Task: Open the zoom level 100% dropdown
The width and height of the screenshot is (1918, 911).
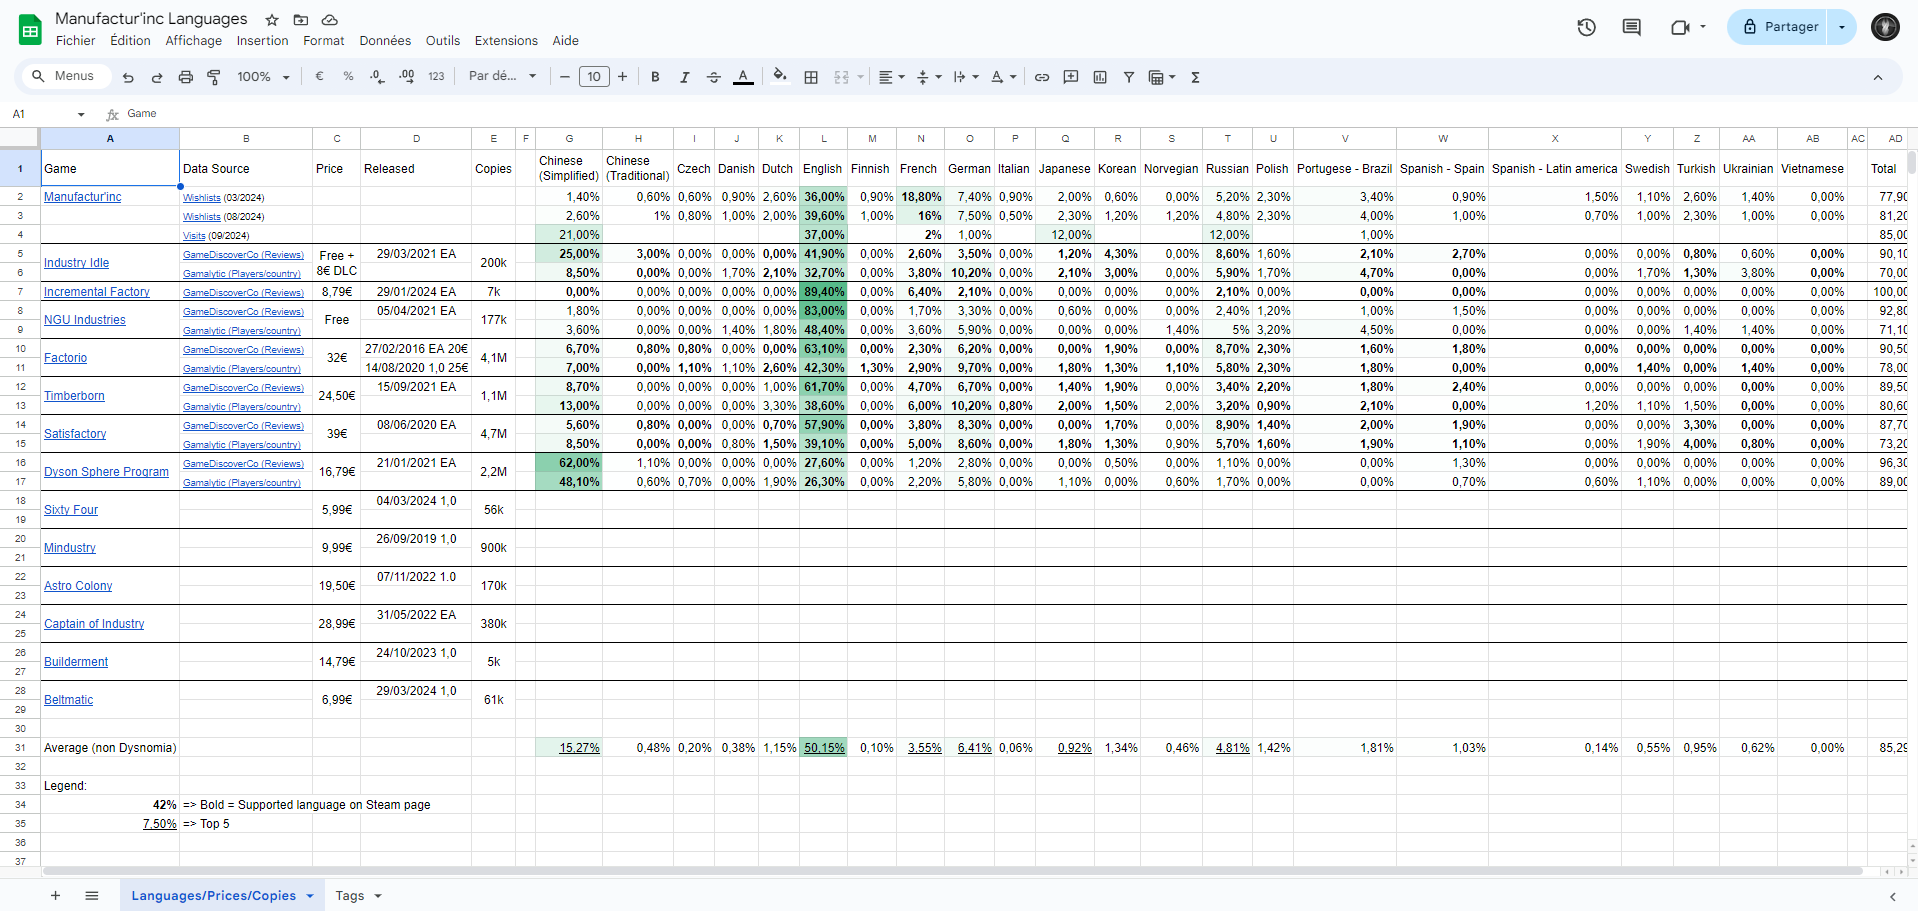Action: (x=263, y=77)
